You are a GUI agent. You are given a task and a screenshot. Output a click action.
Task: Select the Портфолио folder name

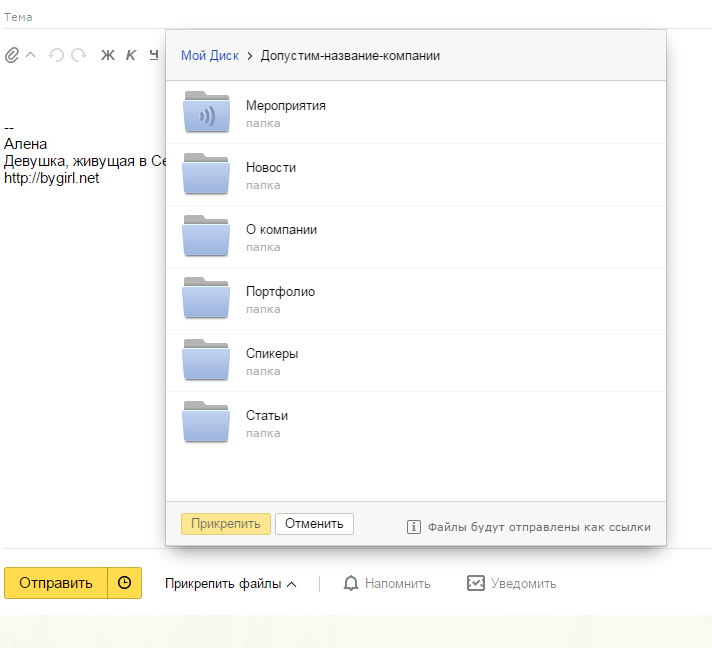tap(280, 292)
